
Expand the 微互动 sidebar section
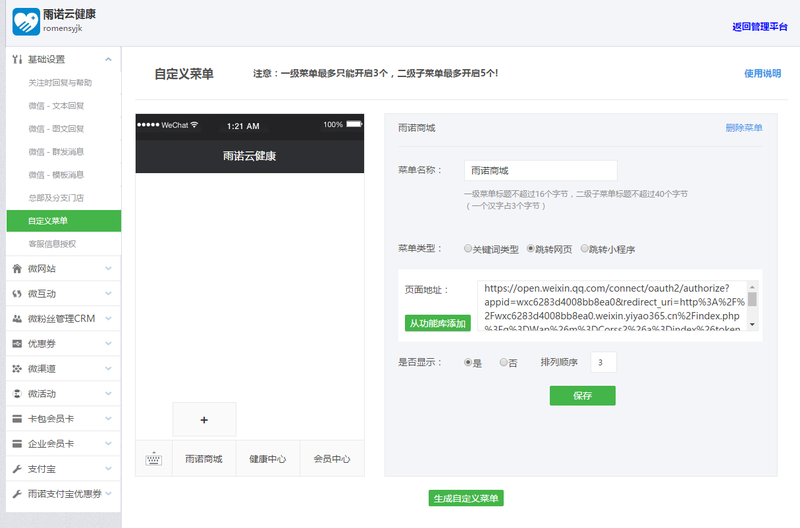coord(108,294)
